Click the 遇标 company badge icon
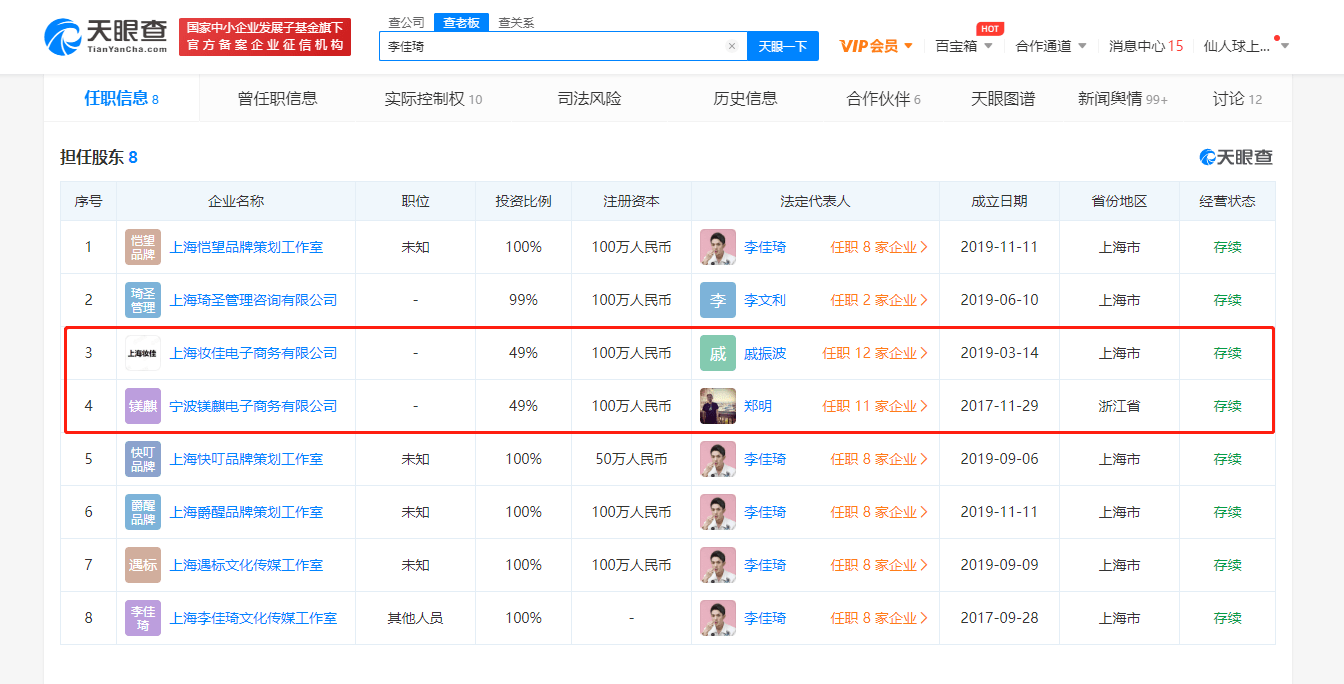Viewport: 1344px width, 684px height. click(x=143, y=565)
